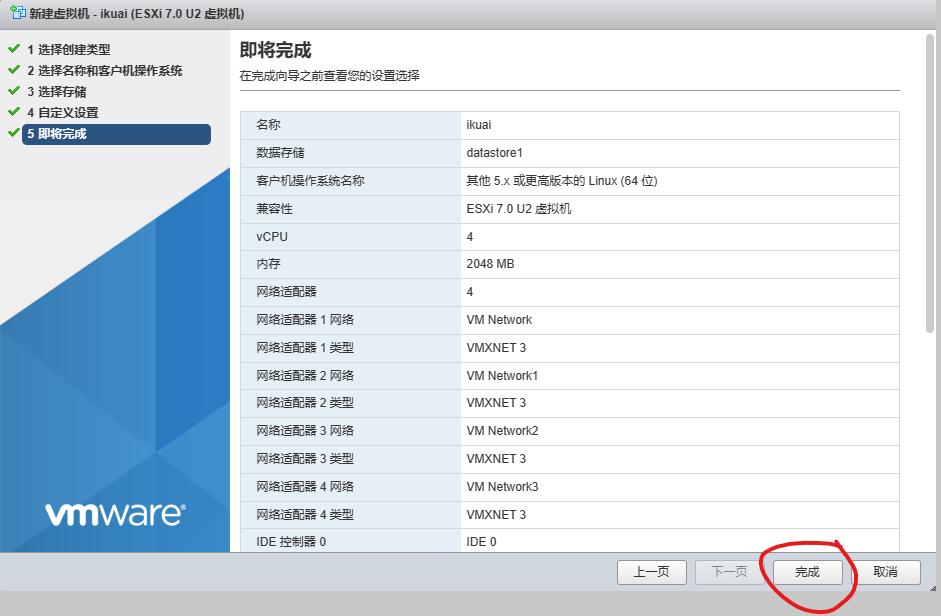941x616 pixels.
Task: Click the checkmark beside "5 即将完成"
Action: click(x=14, y=133)
